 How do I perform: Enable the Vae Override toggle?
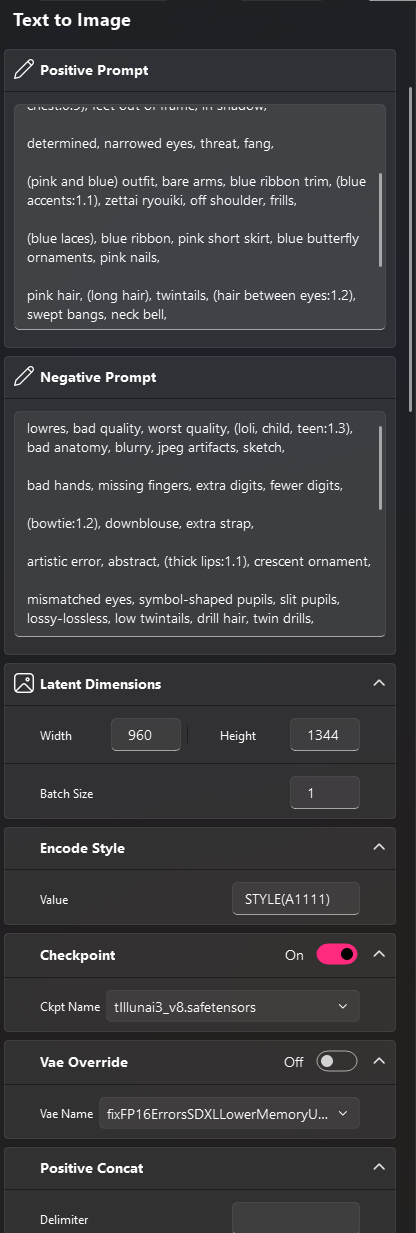coord(337,1062)
